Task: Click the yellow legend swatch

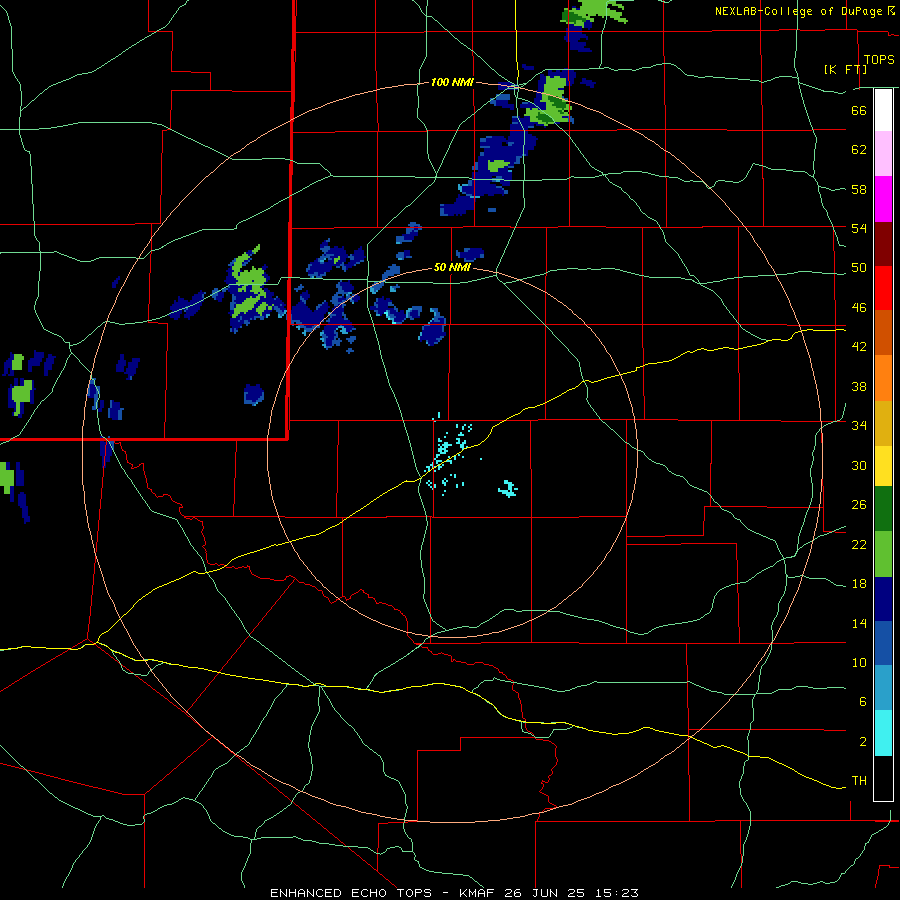Action: (883, 466)
